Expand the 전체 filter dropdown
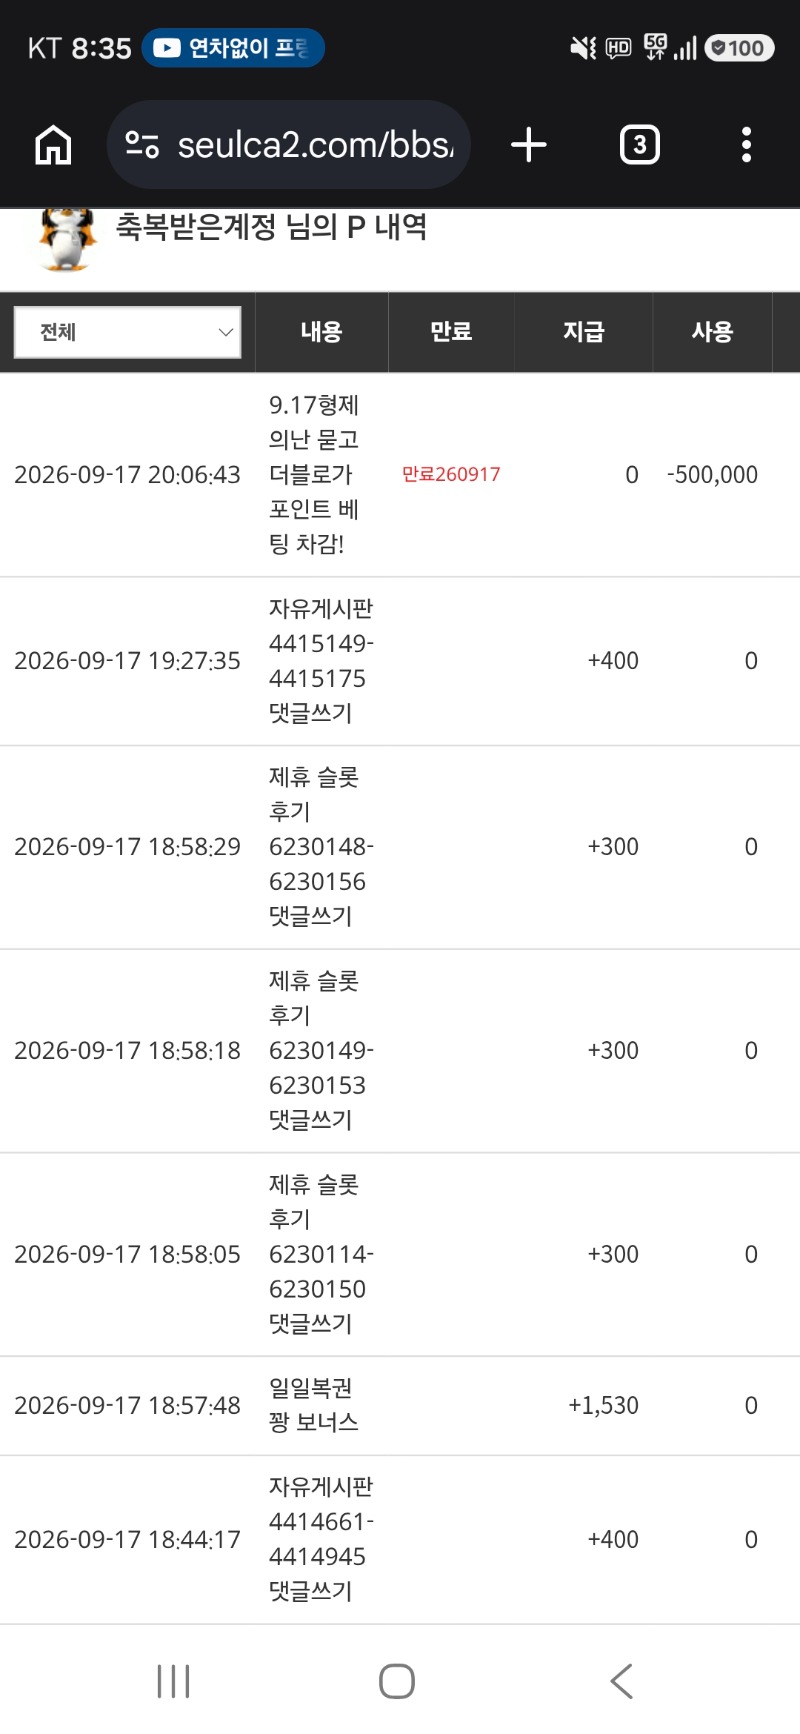 [x=127, y=332]
